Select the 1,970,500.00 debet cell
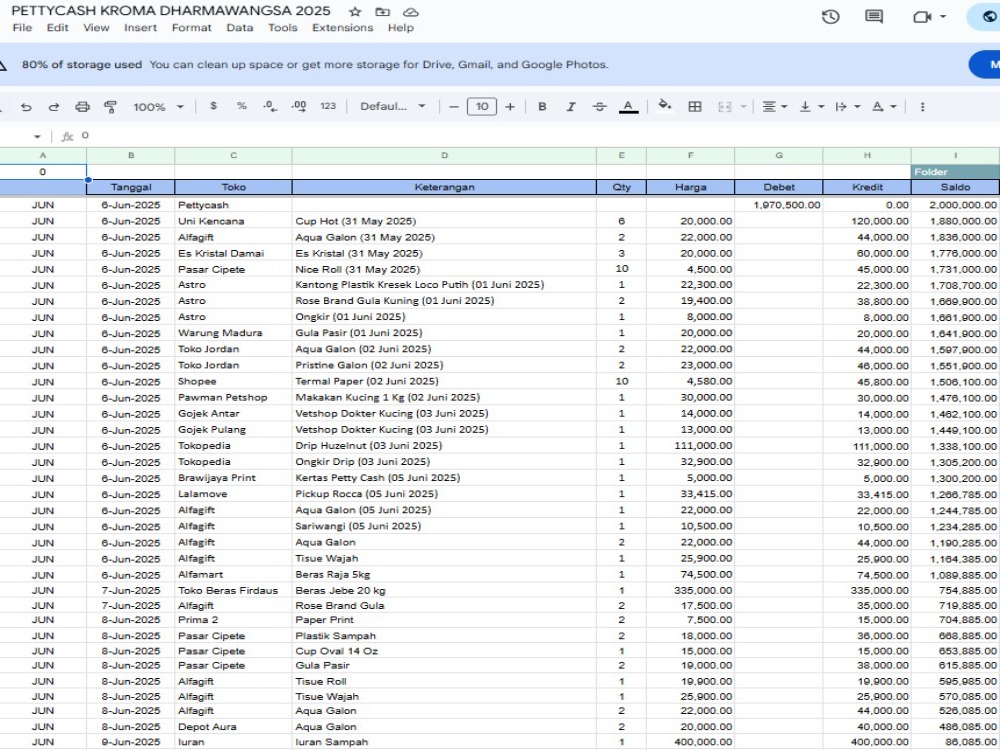Screen dimensions: 1000x750 pyautogui.click(x=779, y=205)
